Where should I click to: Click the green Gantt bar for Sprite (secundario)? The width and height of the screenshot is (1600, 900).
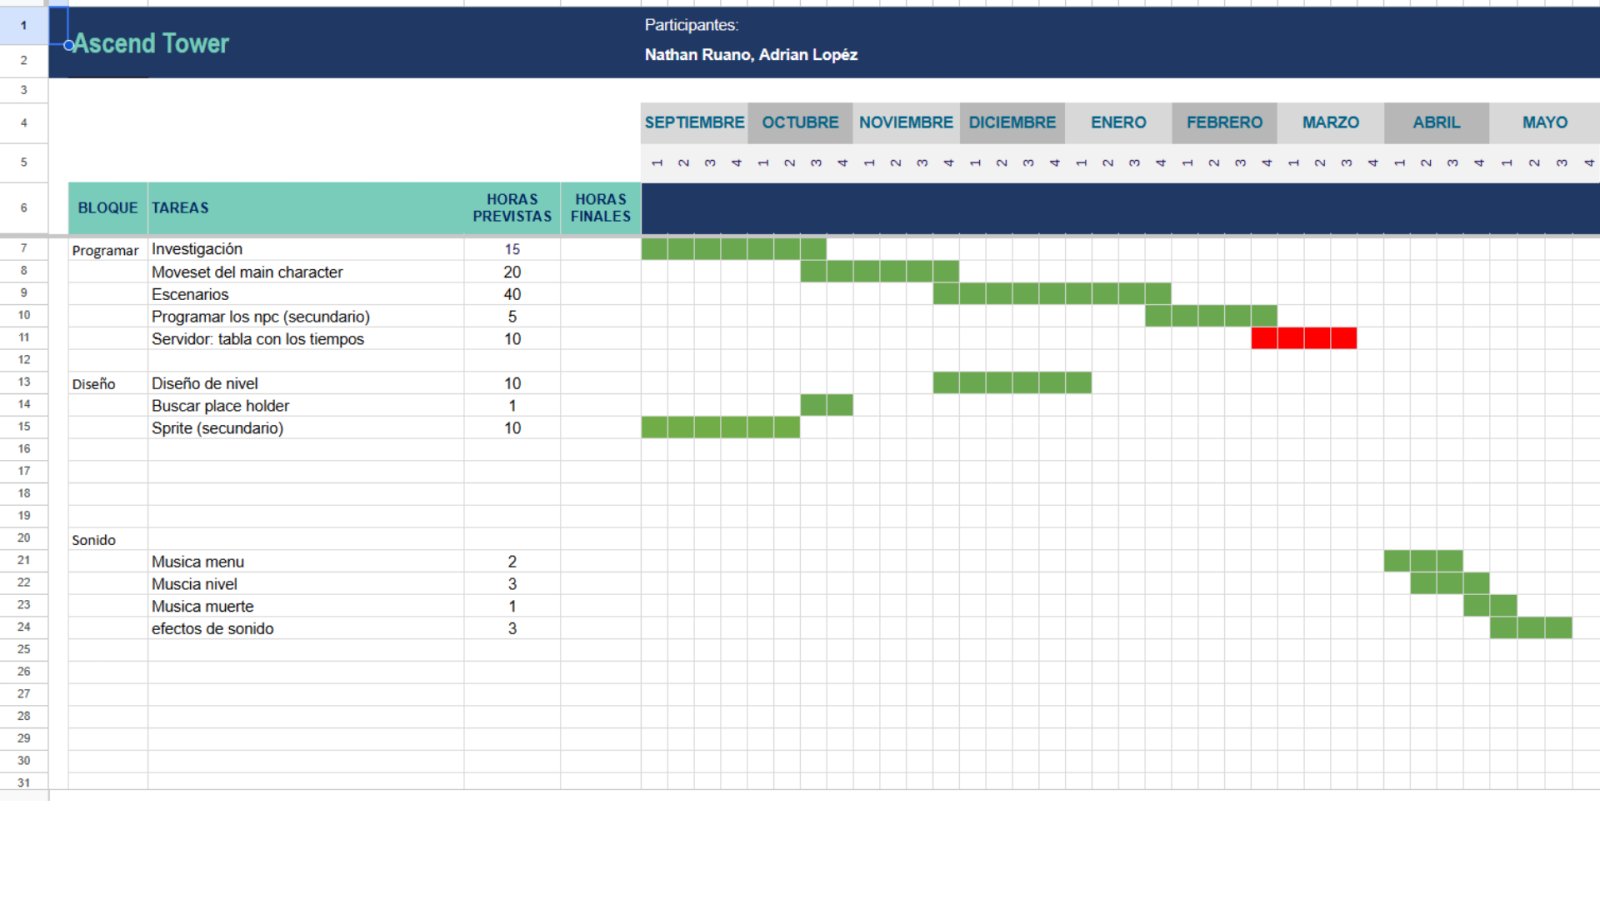721,427
